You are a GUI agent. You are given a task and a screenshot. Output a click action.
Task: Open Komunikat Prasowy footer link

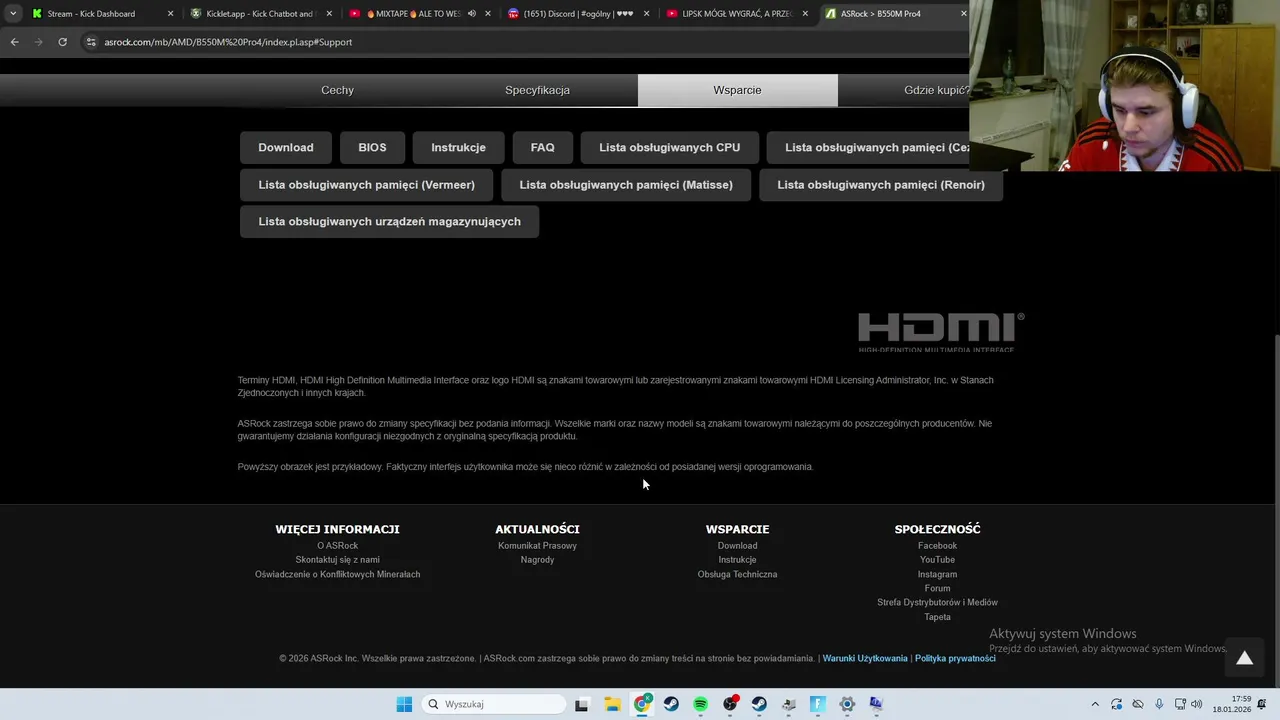[537, 546]
